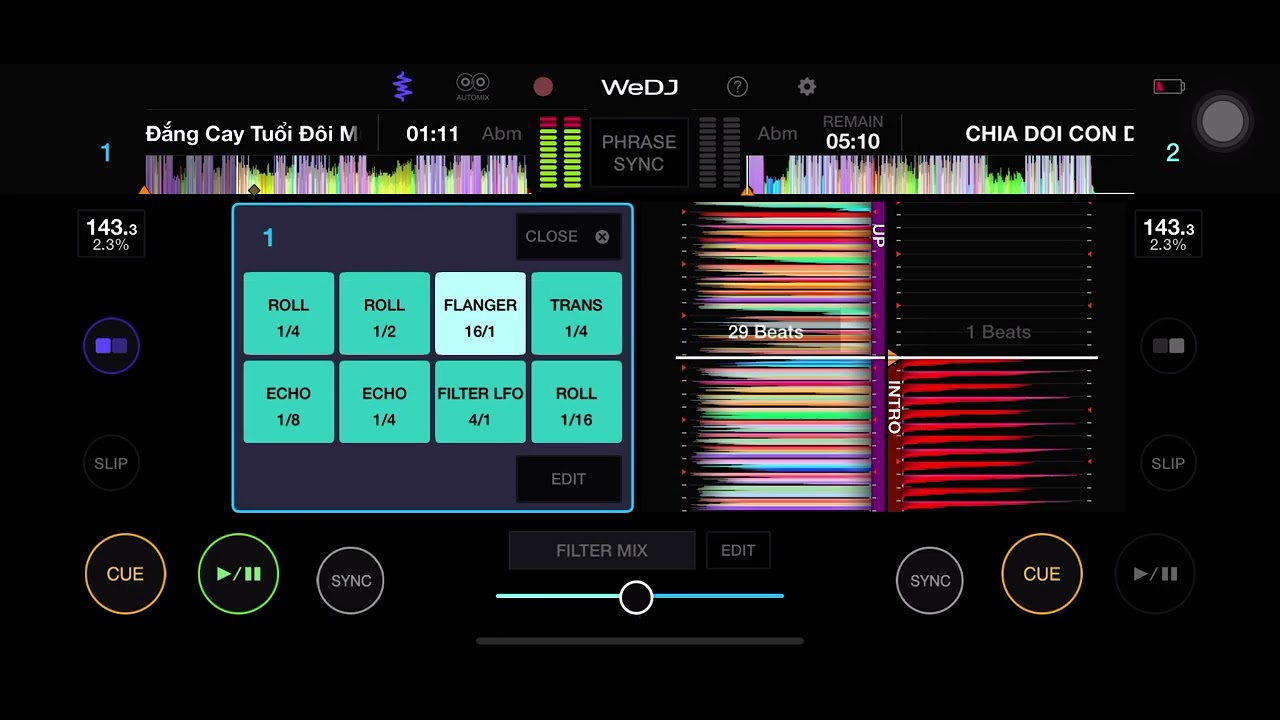1280x720 pixels.
Task: Tap the red low battery indicator
Action: [1169, 87]
